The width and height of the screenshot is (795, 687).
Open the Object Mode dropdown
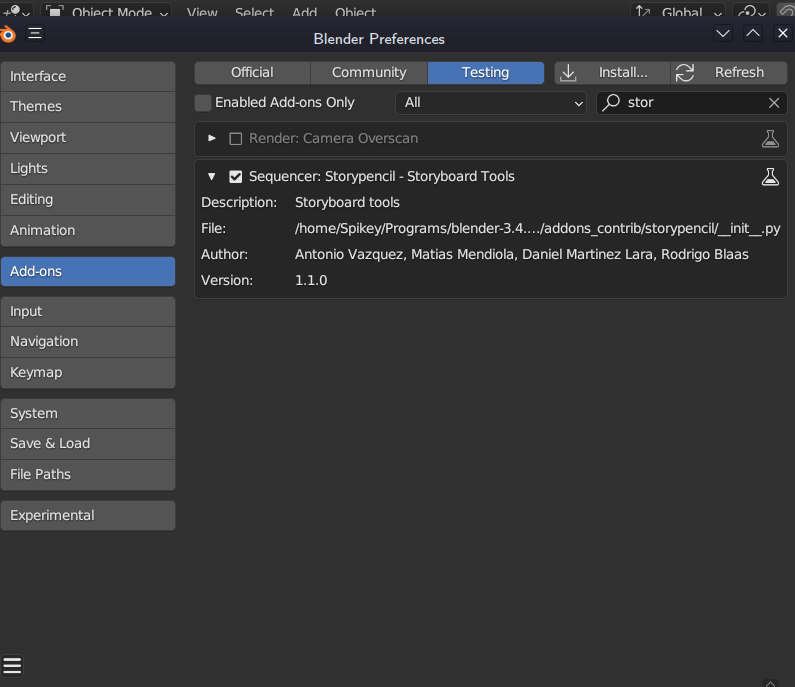coord(106,11)
